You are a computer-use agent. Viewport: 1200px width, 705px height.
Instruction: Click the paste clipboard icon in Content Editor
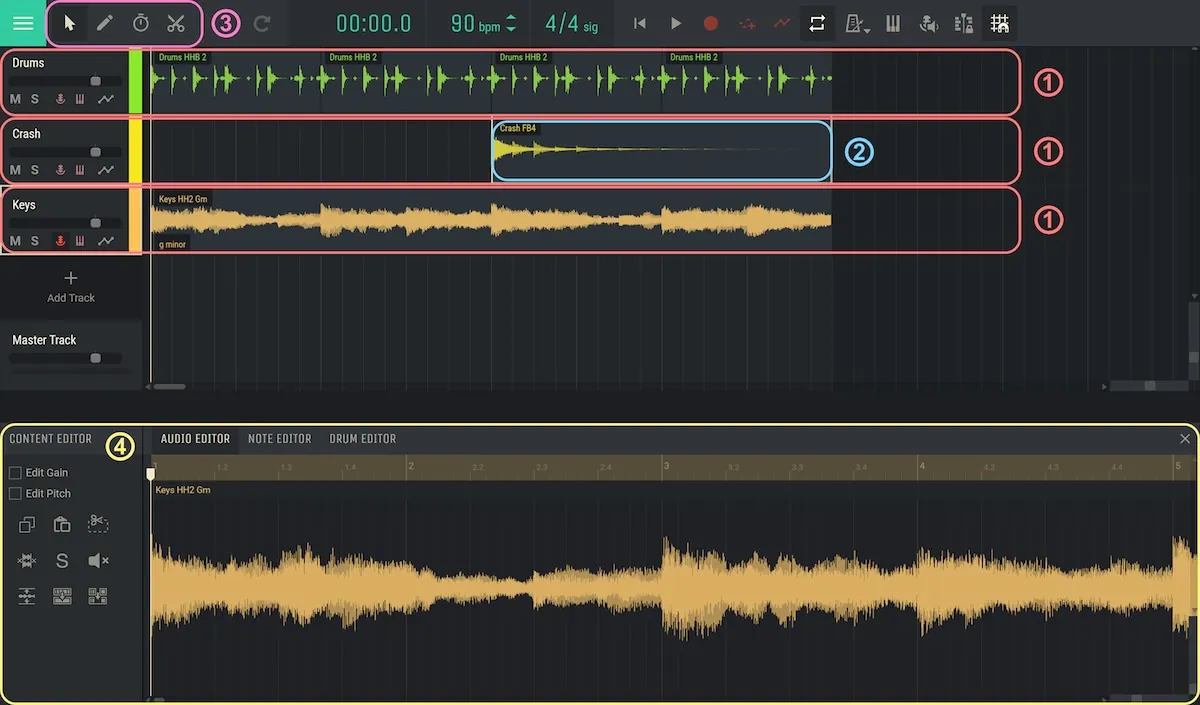coord(62,525)
